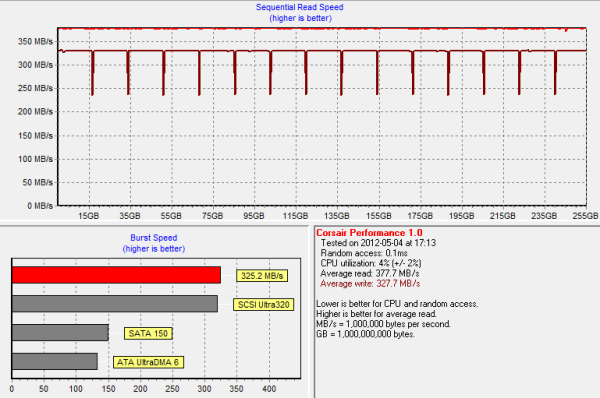600x398 pixels.
Task: Click the '195GB' x-axis label
Action: (x=461, y=216)
